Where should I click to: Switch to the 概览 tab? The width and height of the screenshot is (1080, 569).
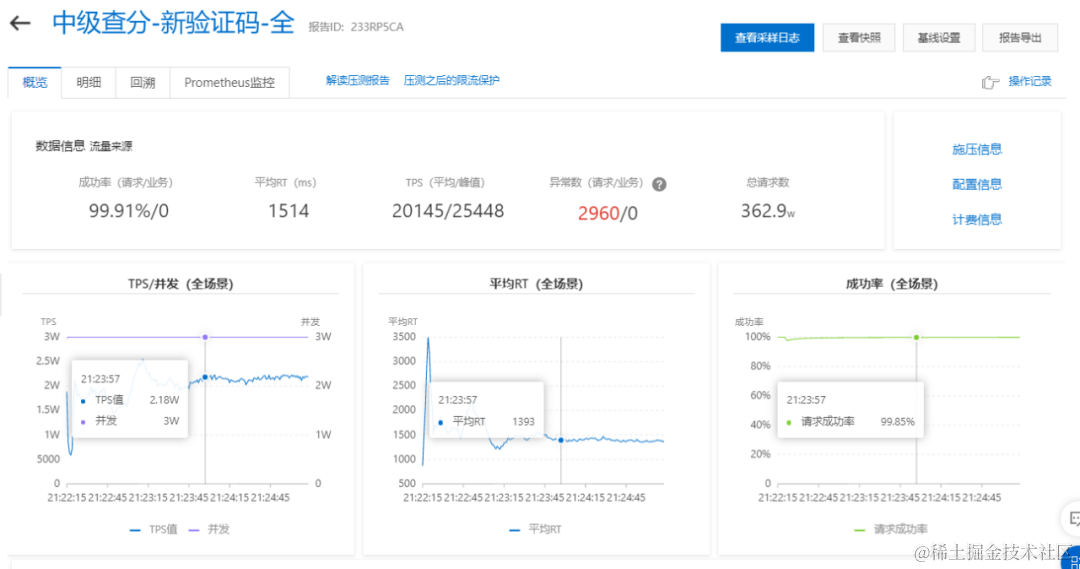coord(34,83)
